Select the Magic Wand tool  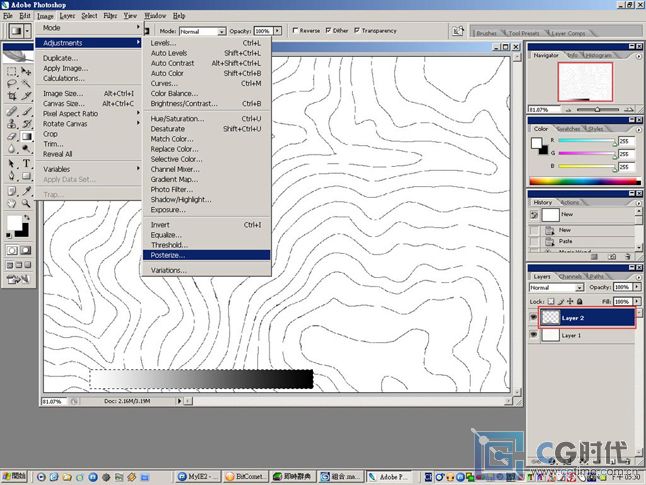pos(26,84)
